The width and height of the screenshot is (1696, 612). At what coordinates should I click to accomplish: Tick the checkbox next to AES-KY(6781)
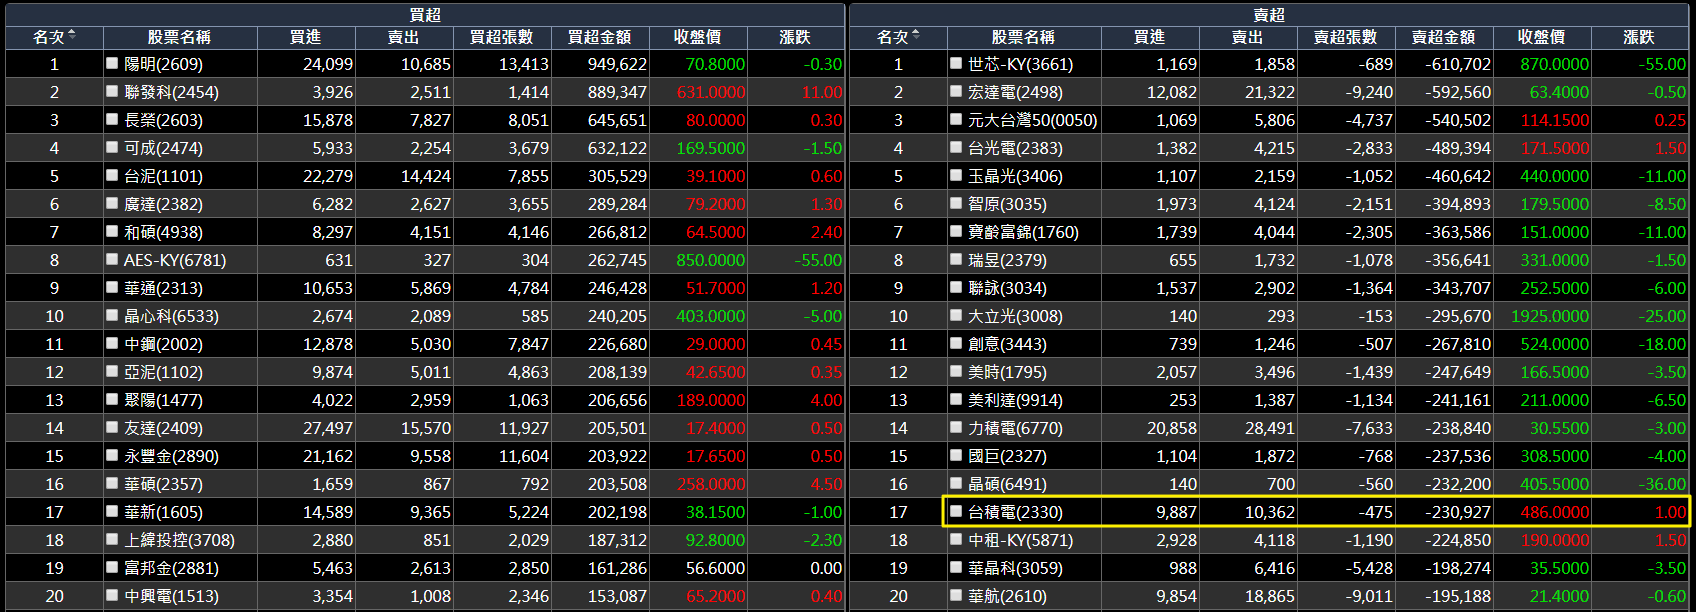point(112,259)
